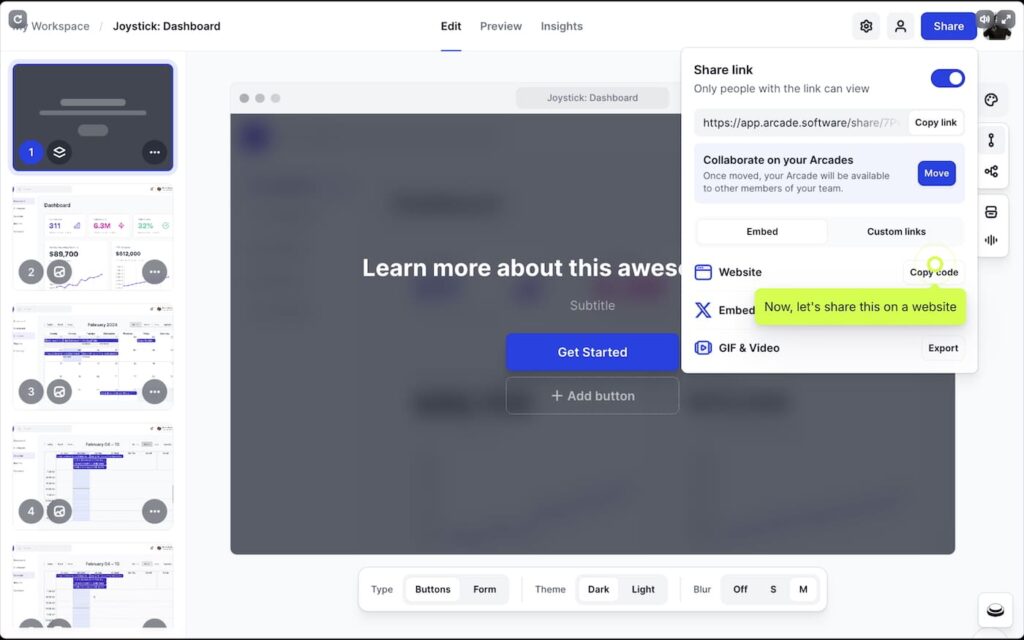Select slide 4 weekly calendar thumbnail
1024x640 pixels.
[93, 476]
